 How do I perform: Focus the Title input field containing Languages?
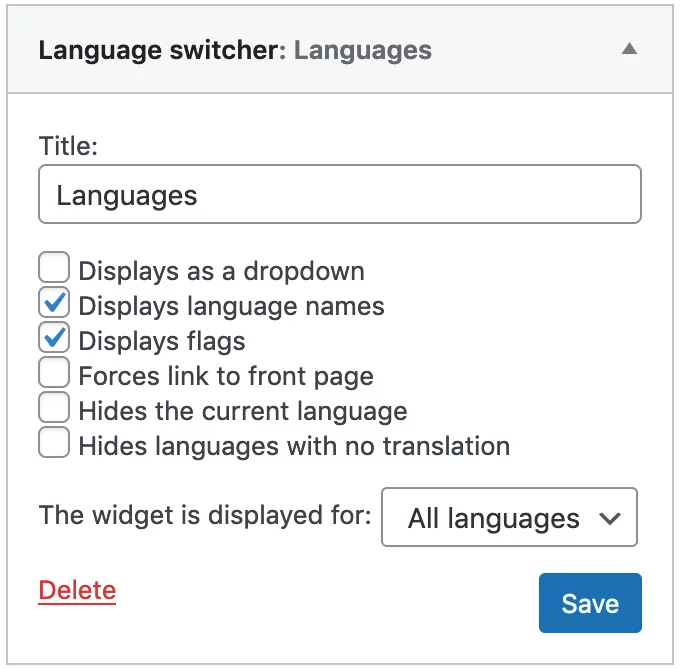pos(340,194)
